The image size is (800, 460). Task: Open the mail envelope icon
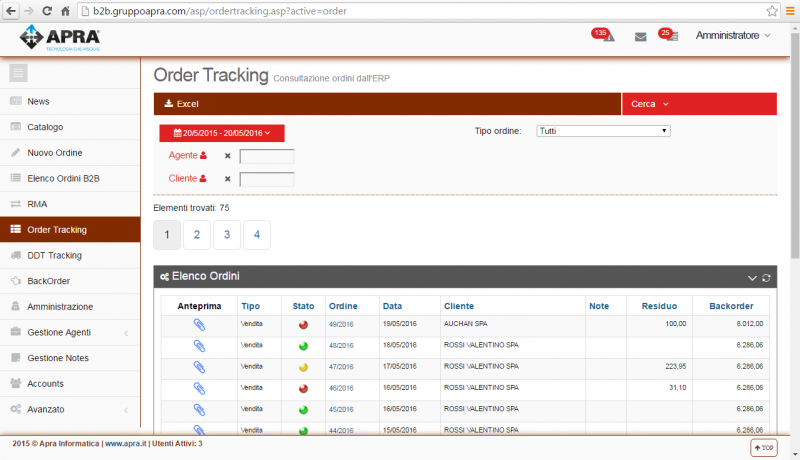[640, 37]
